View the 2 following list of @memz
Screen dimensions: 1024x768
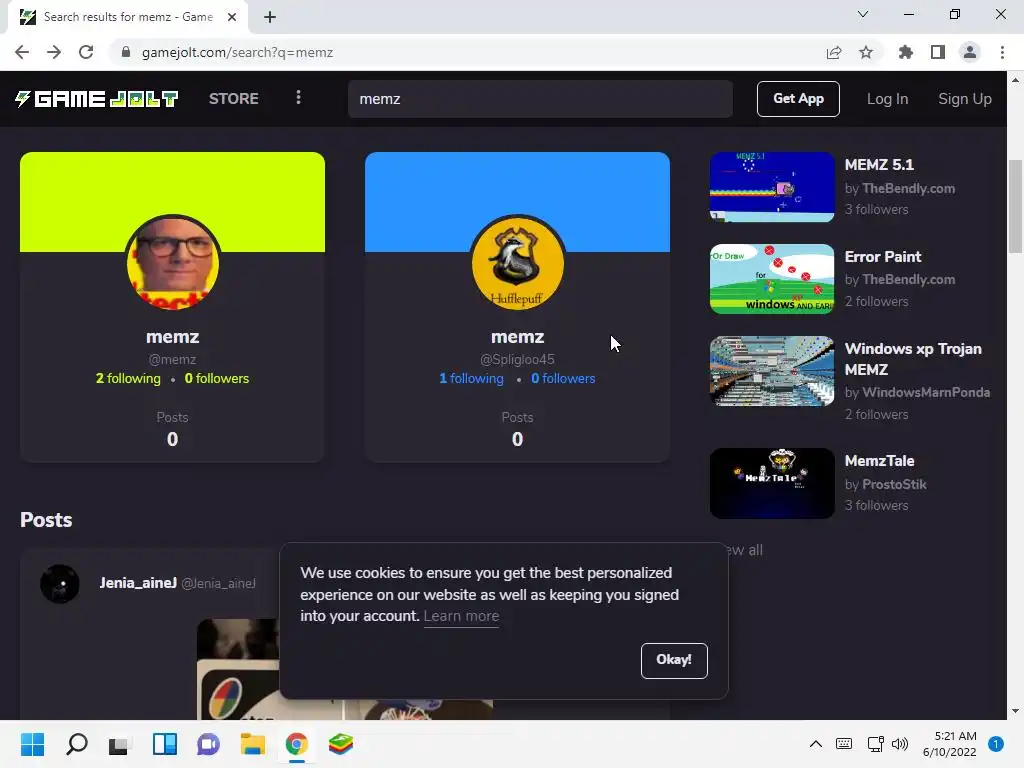(x=128, y=378)
